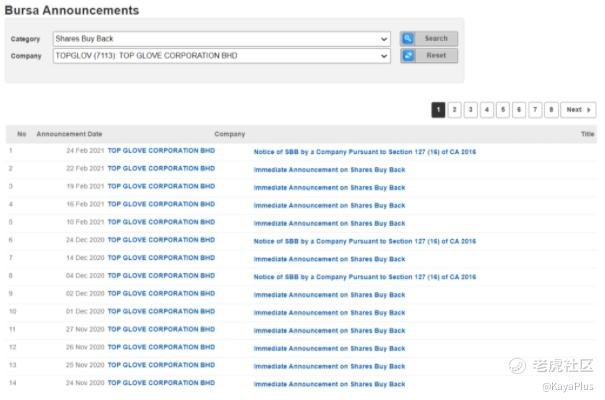Click TOP GLOVE CORPORATION BHD in row 11

[161, 329]
